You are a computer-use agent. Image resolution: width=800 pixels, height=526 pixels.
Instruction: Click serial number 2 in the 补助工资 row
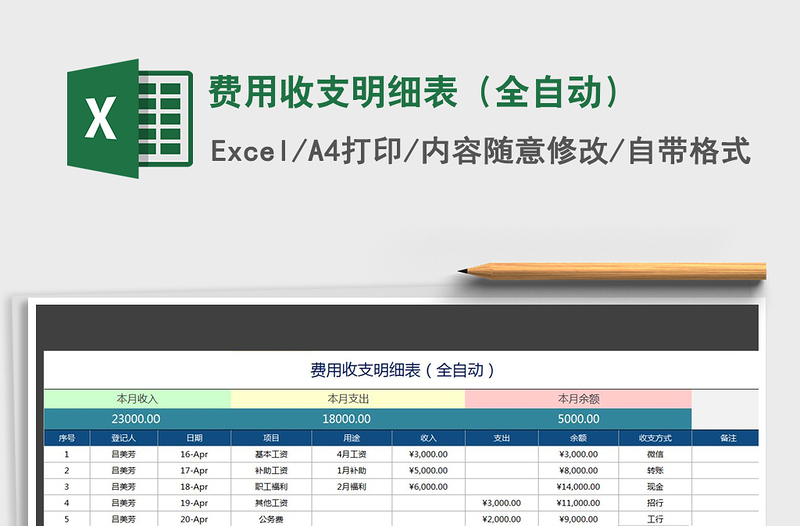66,470
